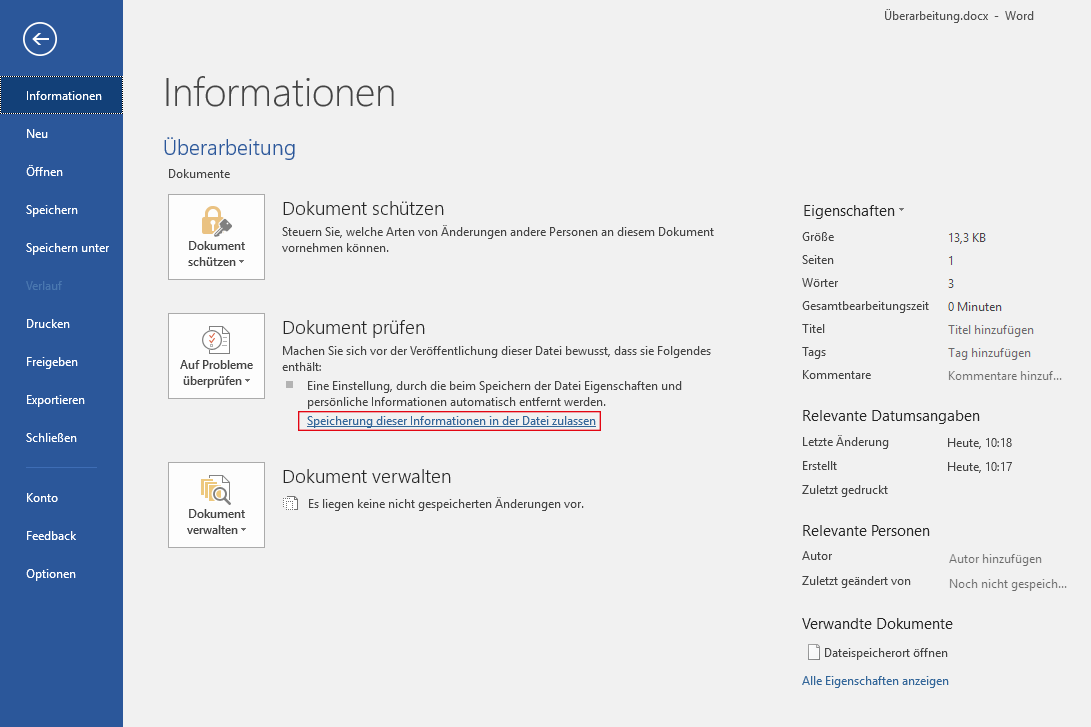
Task: Click the Dokumente path text
Action: [199, 174]
